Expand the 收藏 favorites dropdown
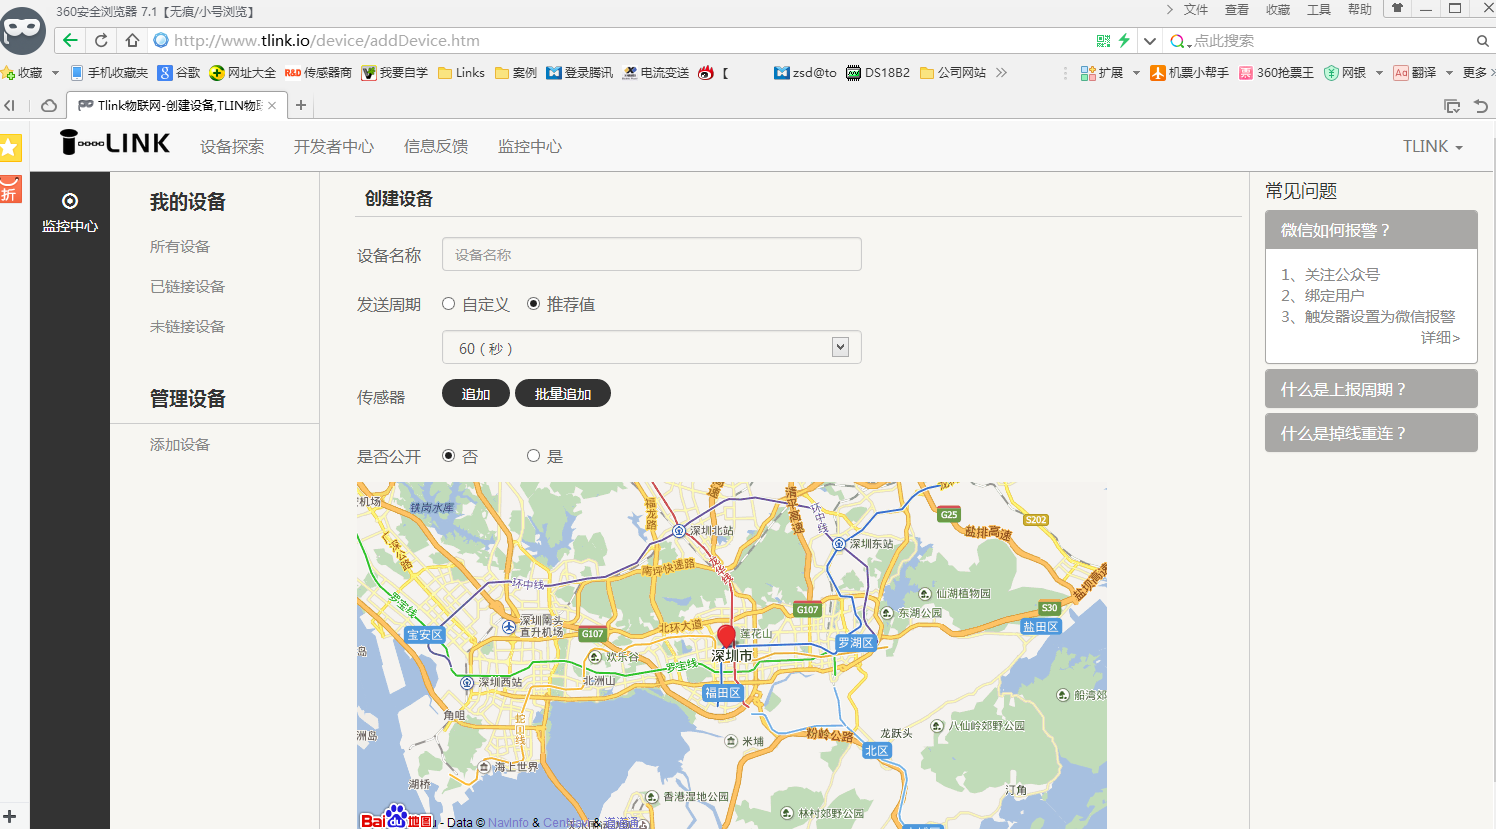The height and width of the screenshot is (829, 1496). click(x=55, y=72)
